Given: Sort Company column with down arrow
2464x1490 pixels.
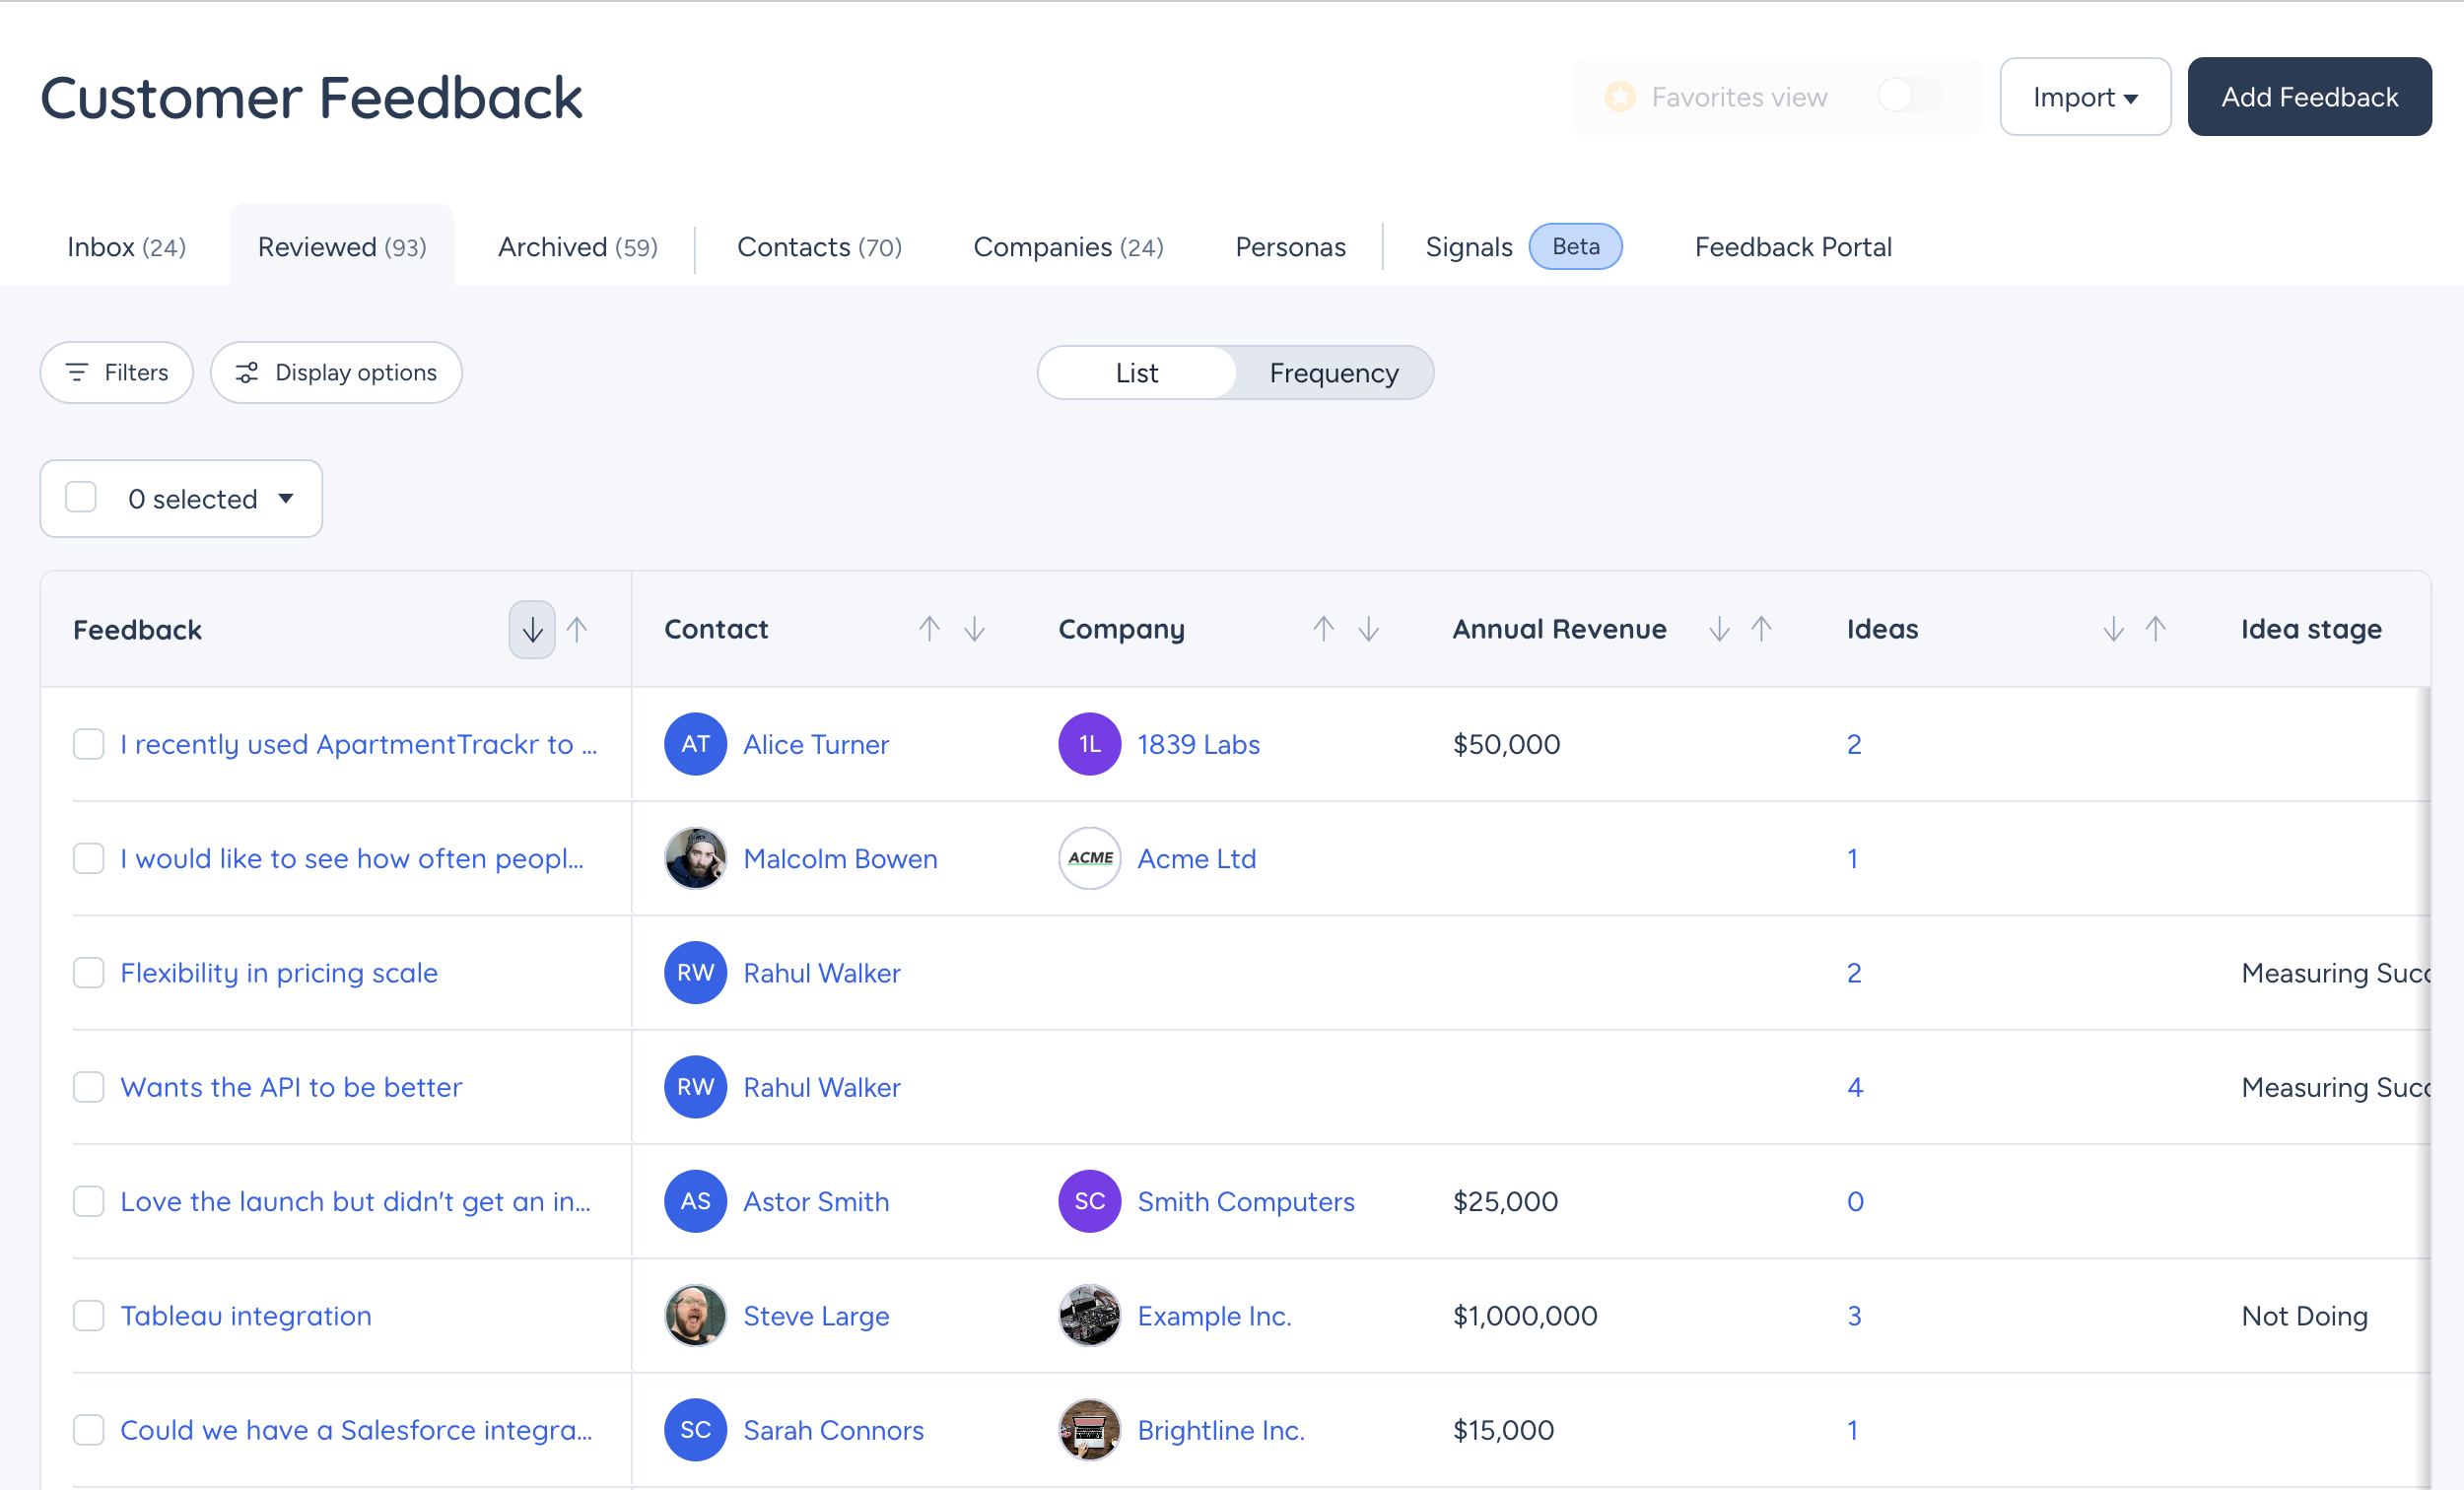Looking at the screenshot, I should coord(1368,629).
